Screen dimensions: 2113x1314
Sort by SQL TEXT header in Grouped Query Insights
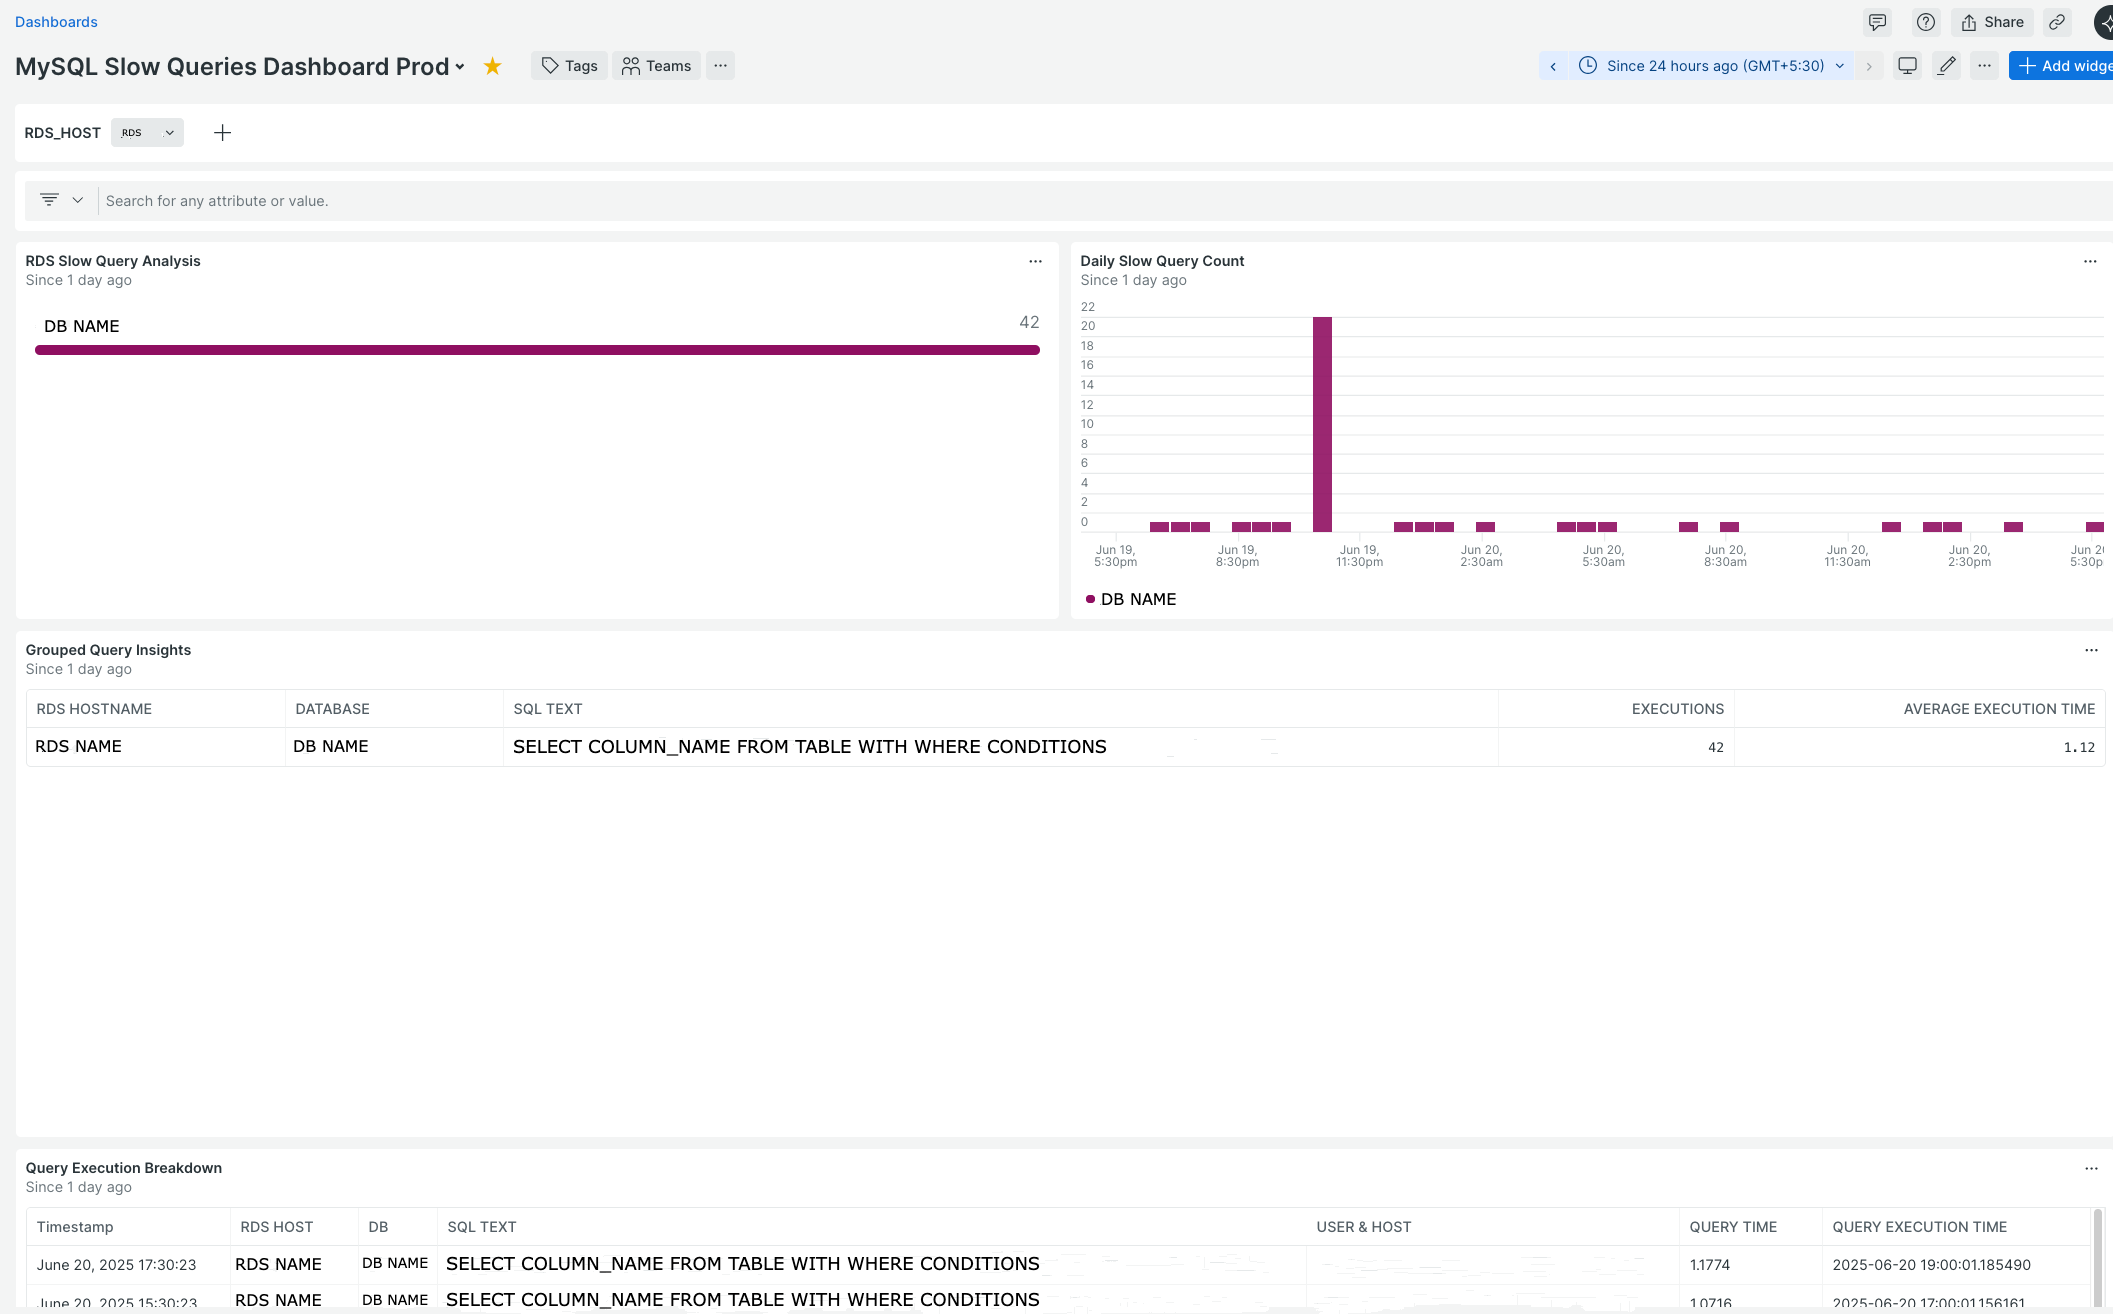pyautogui.click(x=548, y=709)
